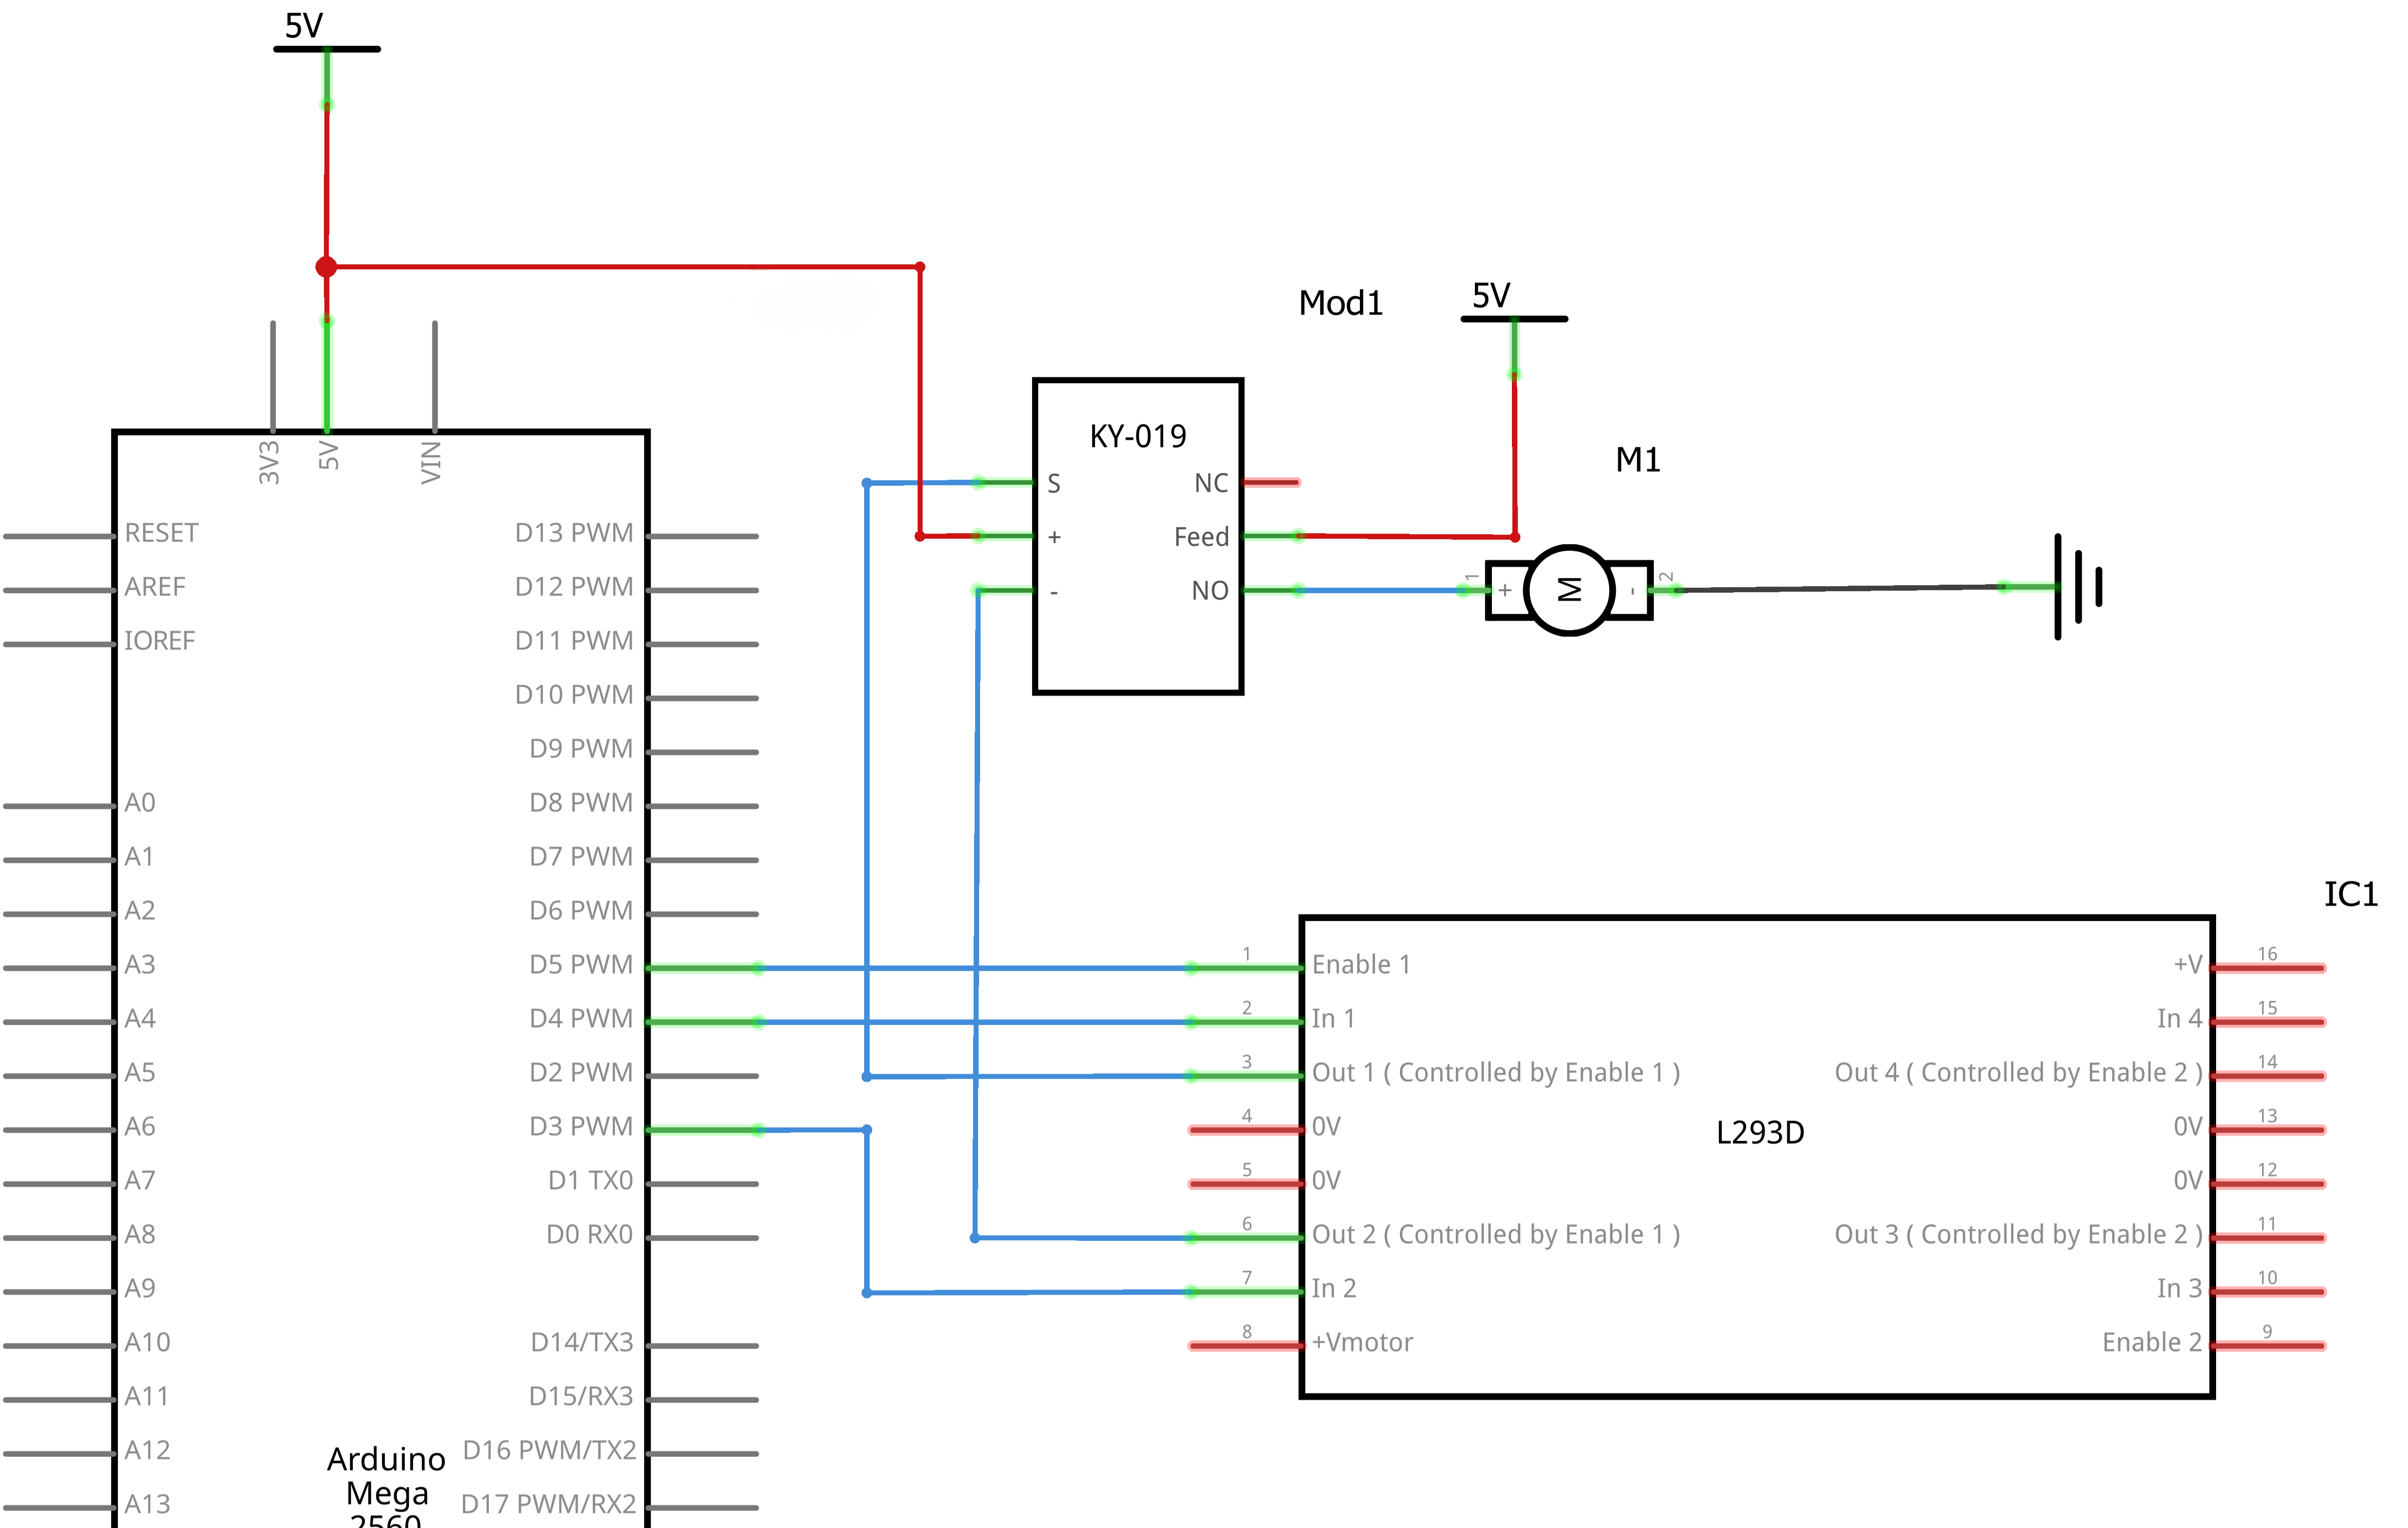2408x1528 pixels.
Task: Select the A10 analog pin label
Action: point(147,1343)
